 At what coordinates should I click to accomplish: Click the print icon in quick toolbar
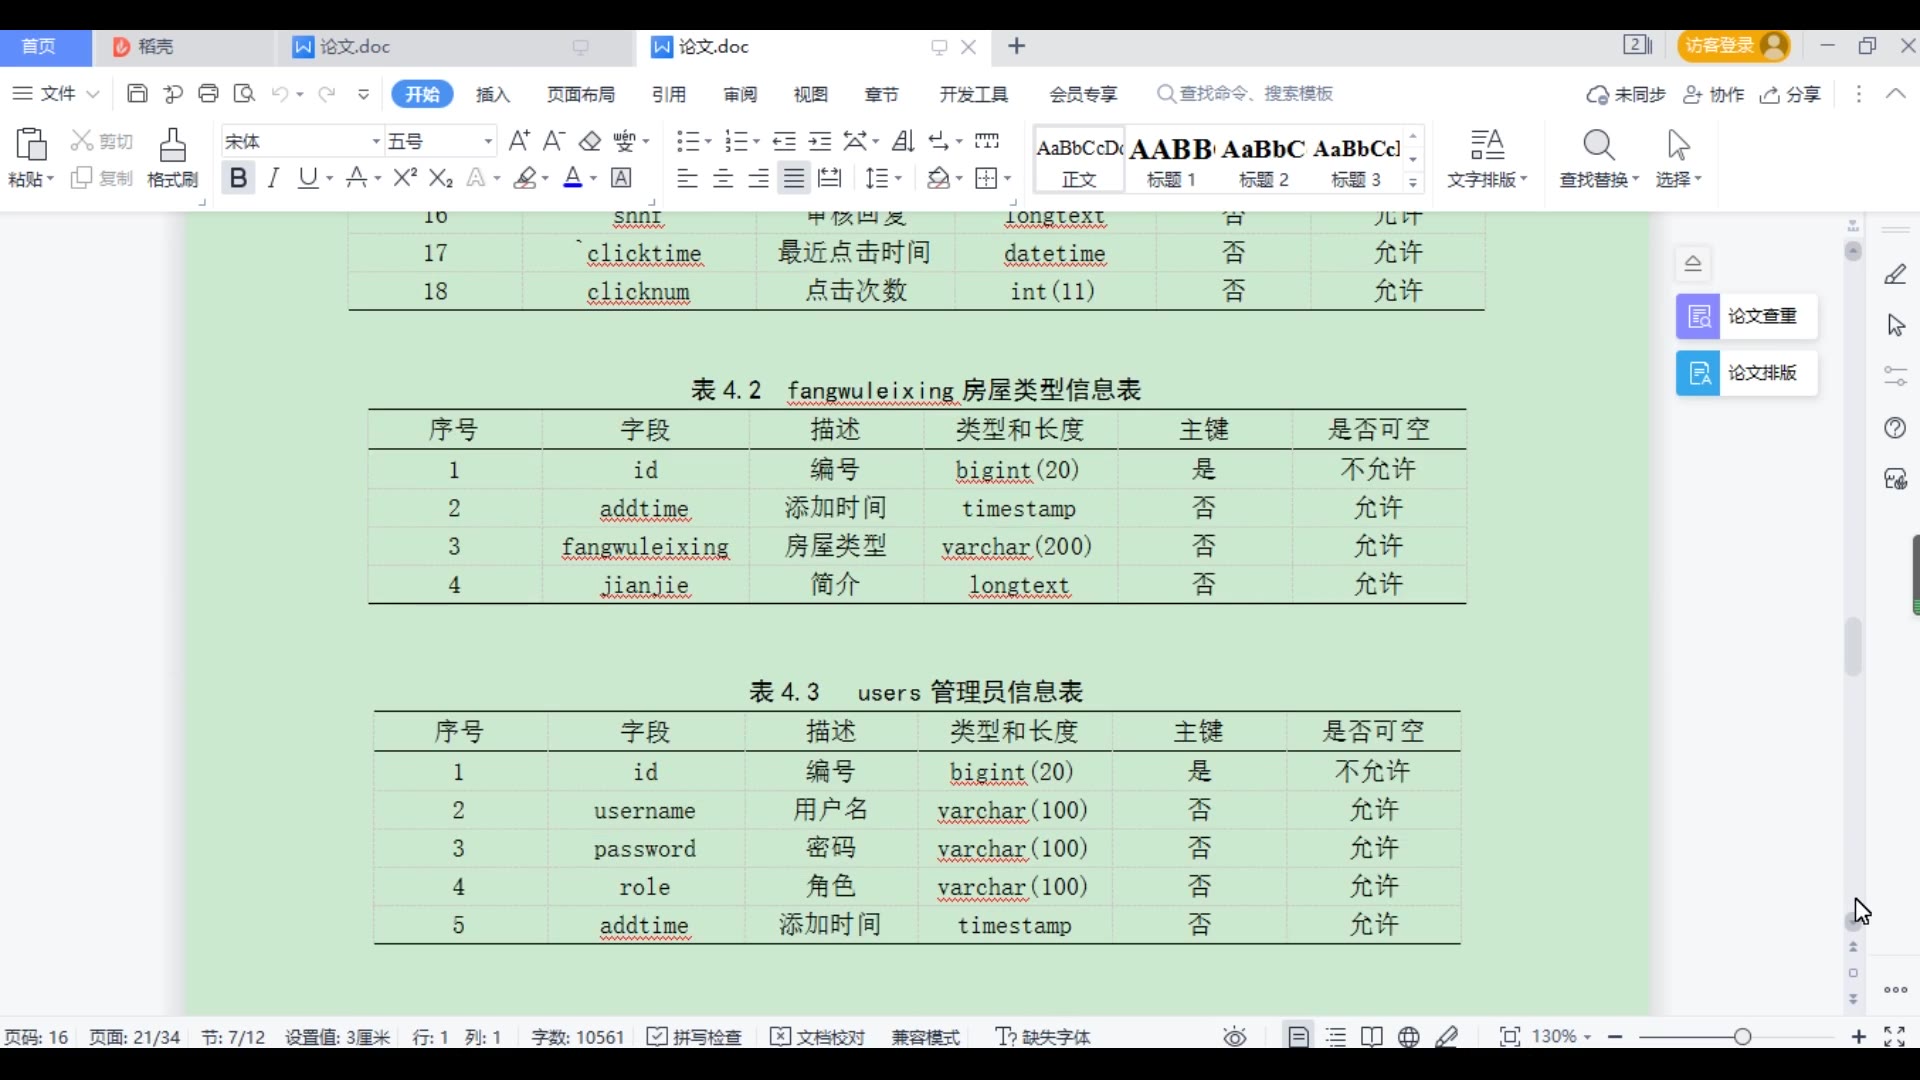click(x=208, y=94)
